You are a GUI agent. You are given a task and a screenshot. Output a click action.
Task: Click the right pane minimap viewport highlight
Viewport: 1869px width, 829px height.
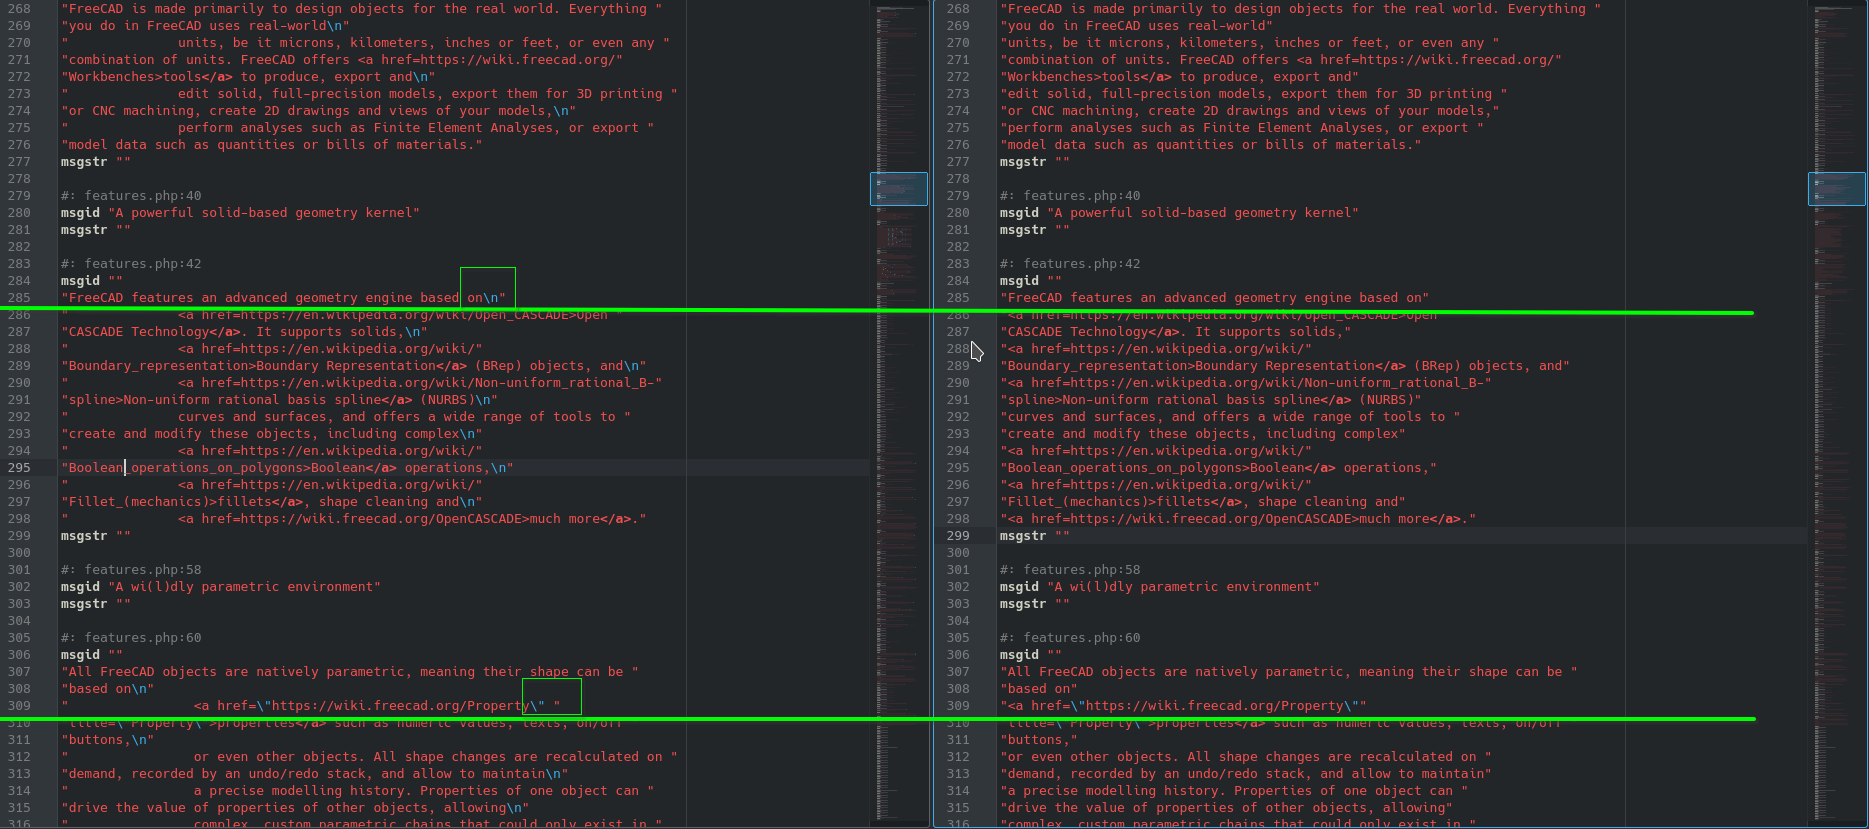tap(1837, 189)
